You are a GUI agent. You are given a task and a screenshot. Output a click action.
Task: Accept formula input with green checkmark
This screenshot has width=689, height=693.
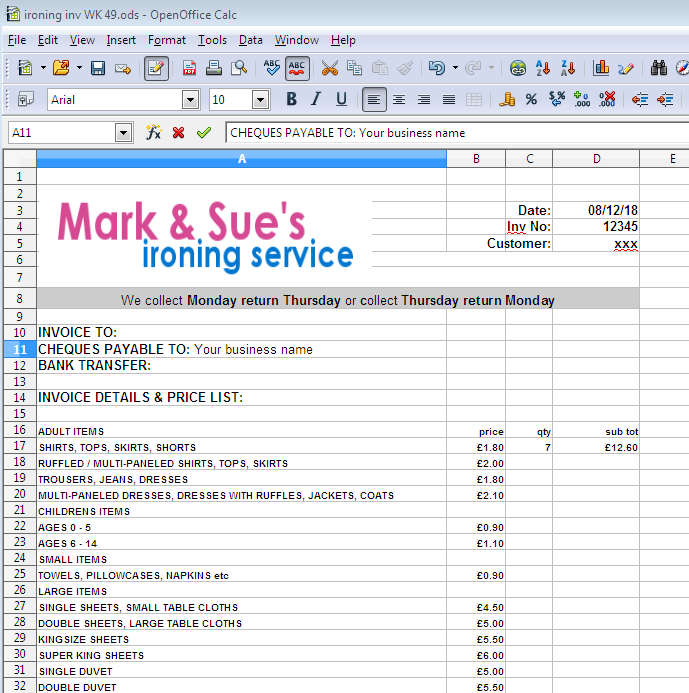pos(204,132)
